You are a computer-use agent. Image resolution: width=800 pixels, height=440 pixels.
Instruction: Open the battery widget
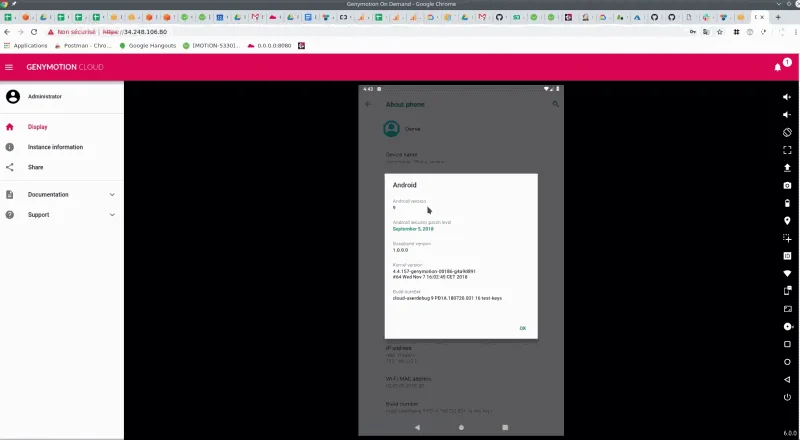coord(787,203)
